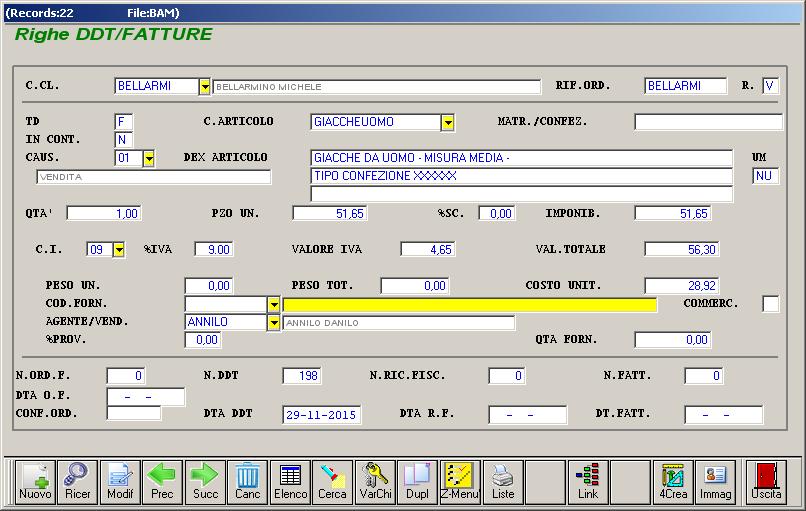Click the N.FATT. invoice number field

tap(704, 376)
